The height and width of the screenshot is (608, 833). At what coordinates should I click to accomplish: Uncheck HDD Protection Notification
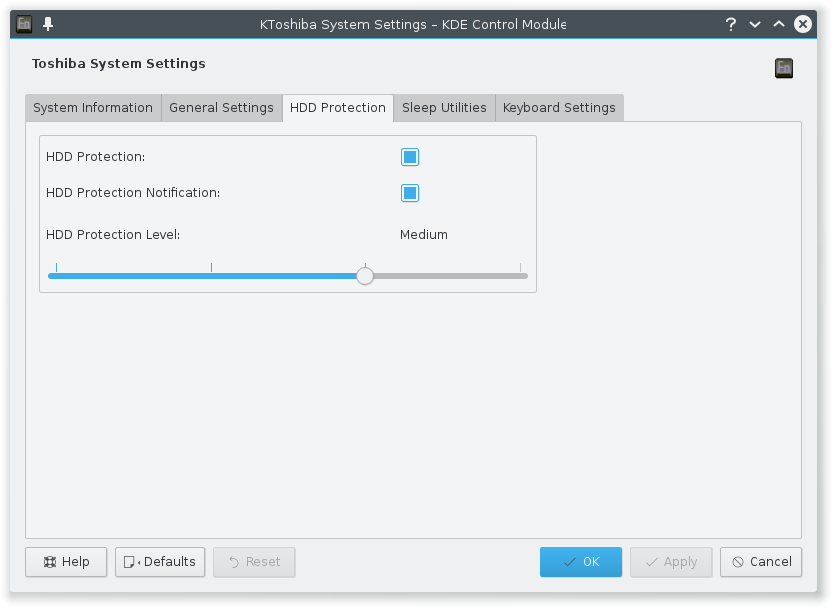coord(410,193)
